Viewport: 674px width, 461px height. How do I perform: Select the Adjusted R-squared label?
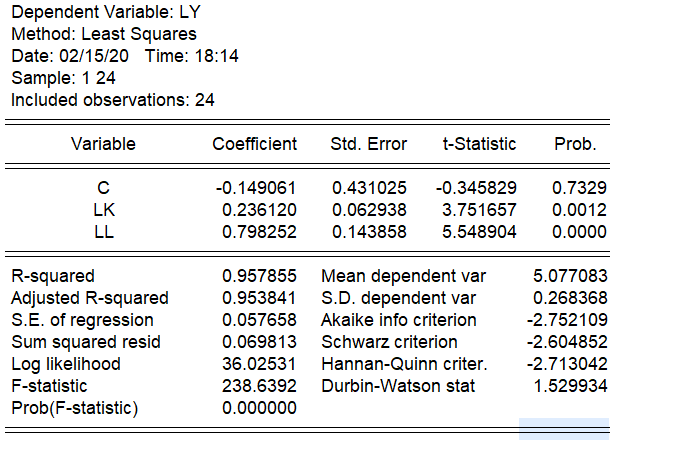tap(89, 298)
